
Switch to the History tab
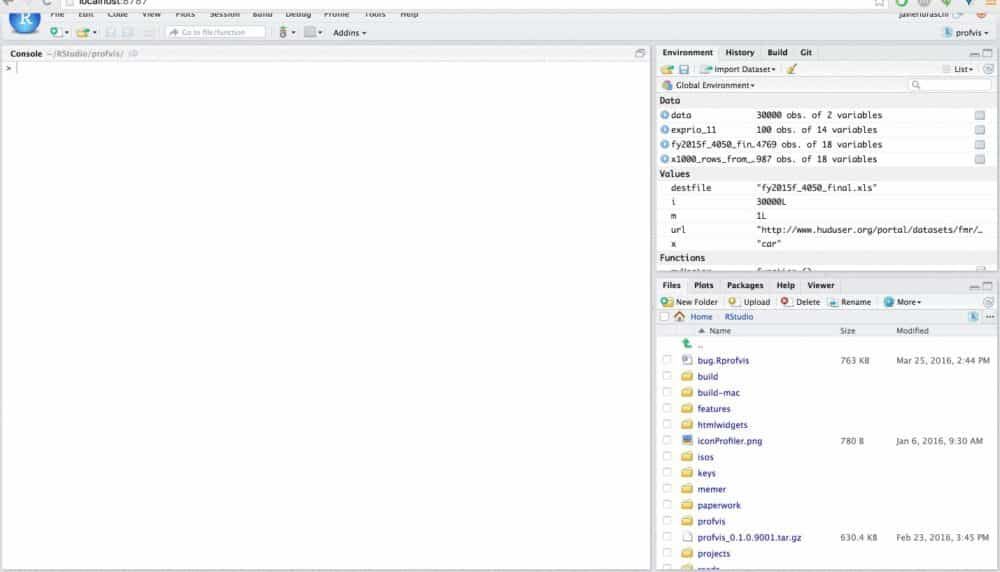[740, 52]
